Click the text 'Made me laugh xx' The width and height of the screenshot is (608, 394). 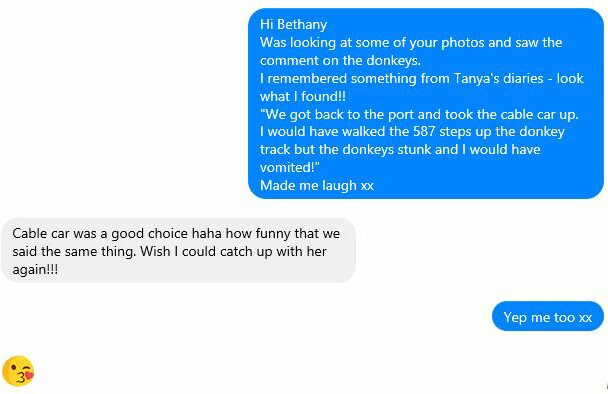pyautogui.click(x=317, y=185)
